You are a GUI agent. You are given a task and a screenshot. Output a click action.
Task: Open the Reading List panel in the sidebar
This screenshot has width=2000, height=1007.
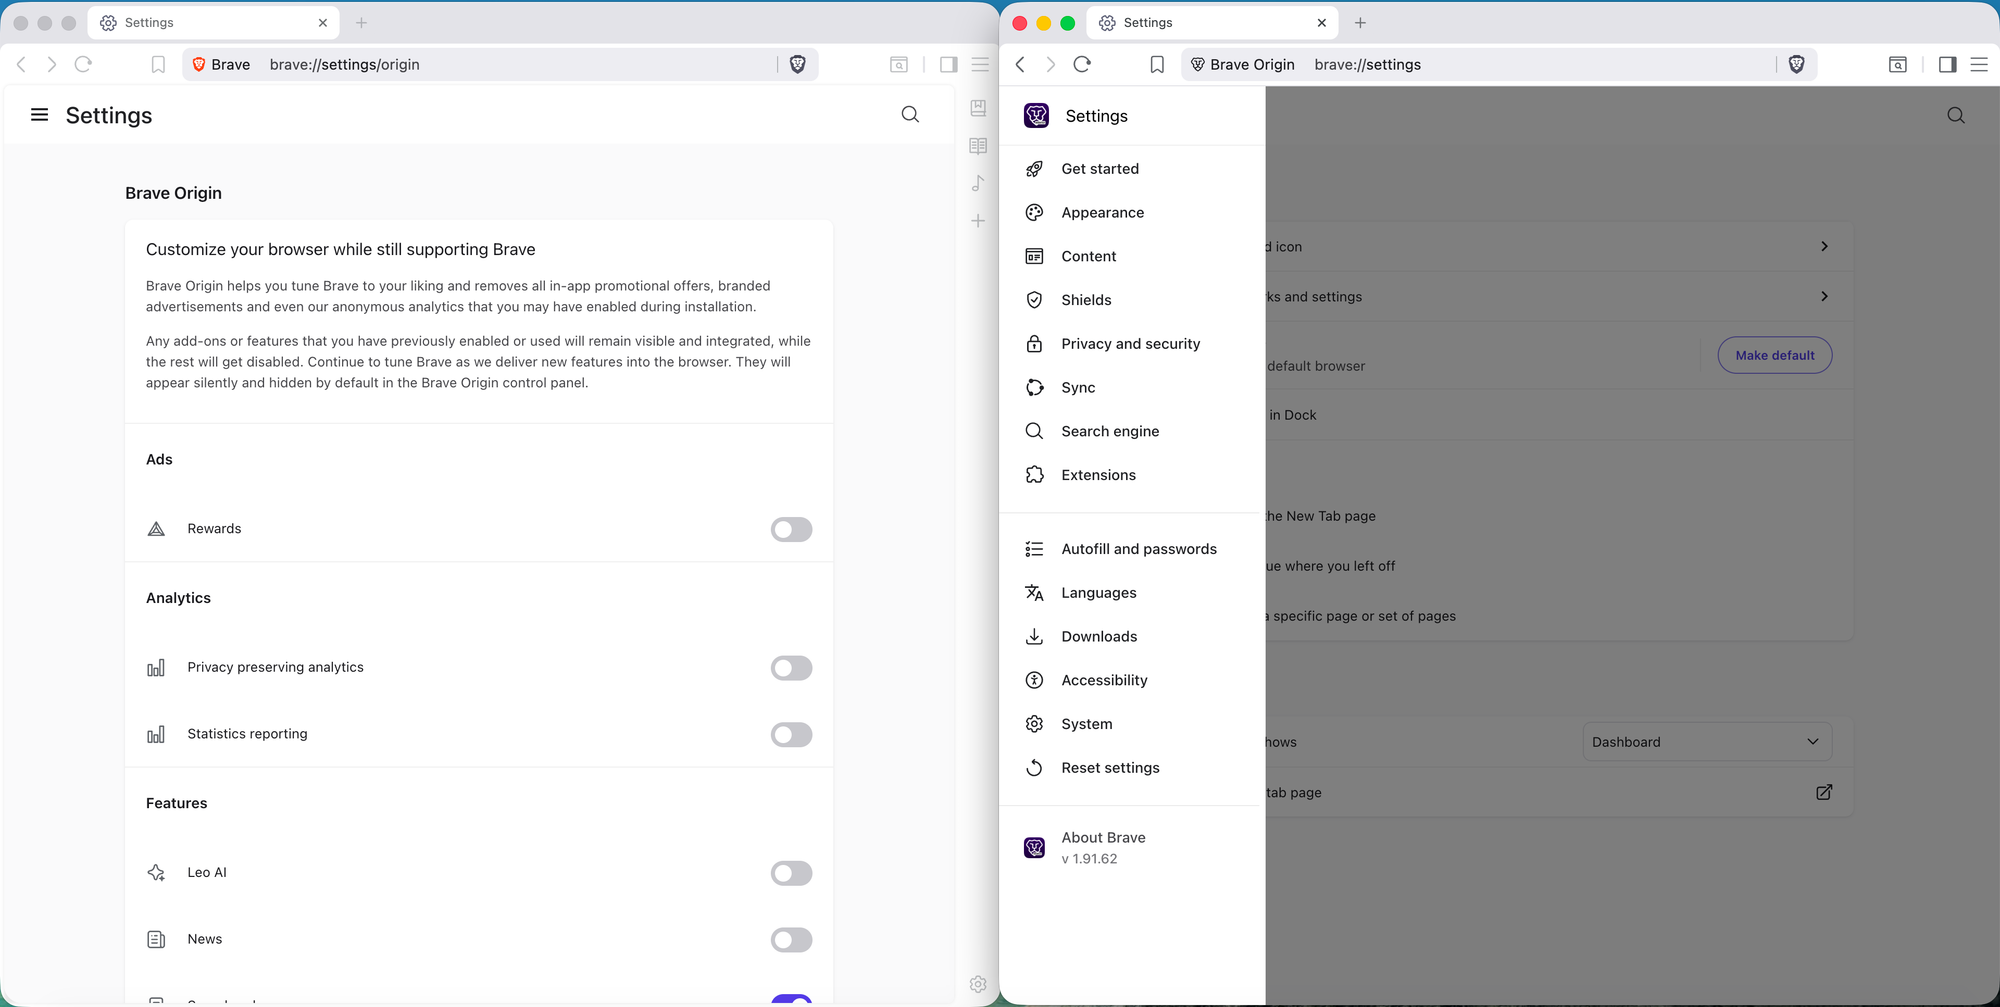click(x=978, y=146)
